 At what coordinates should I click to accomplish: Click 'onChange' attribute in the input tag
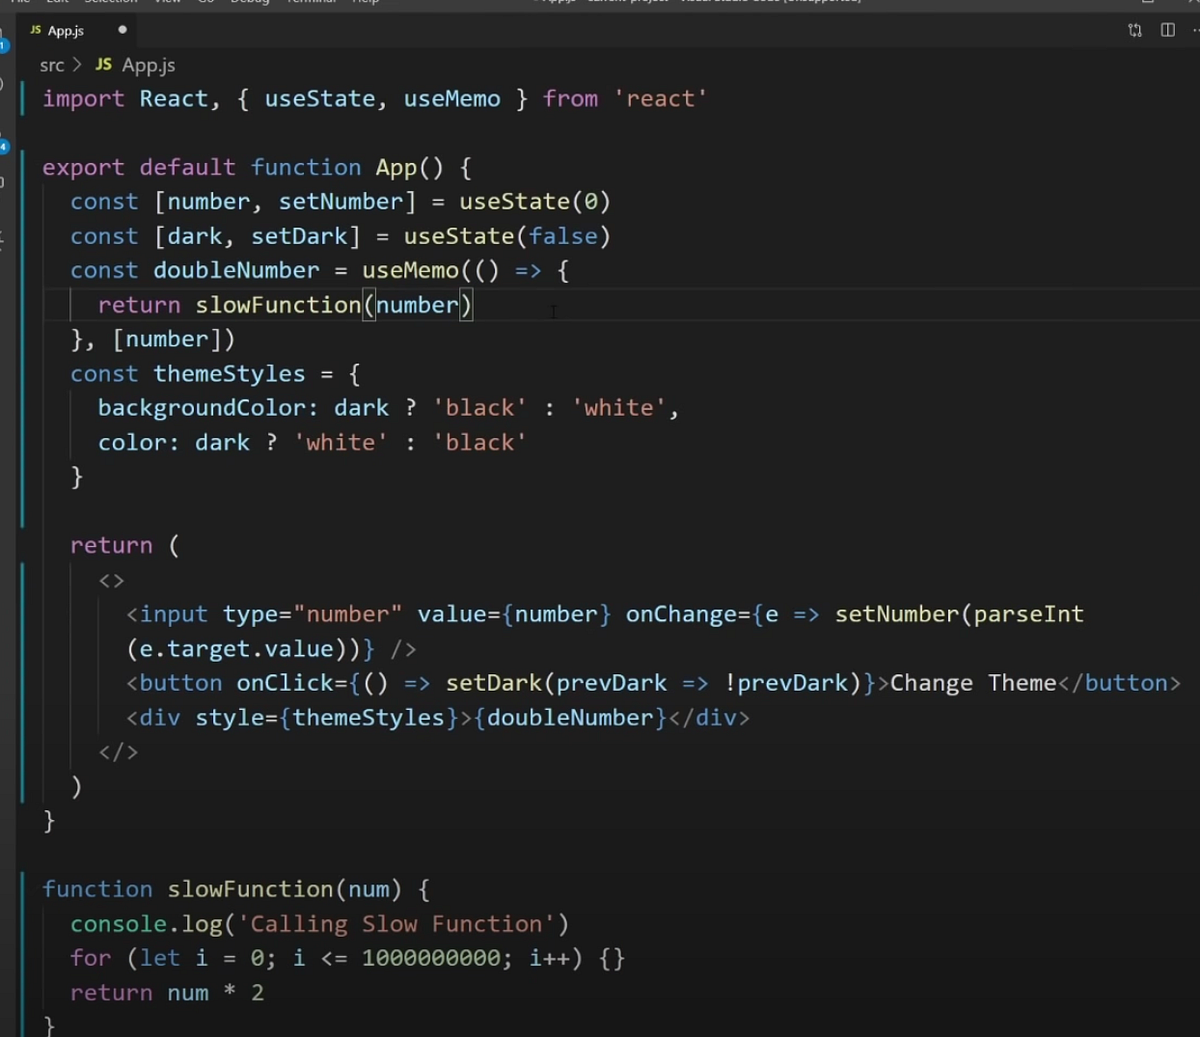(x=681, y=615)
